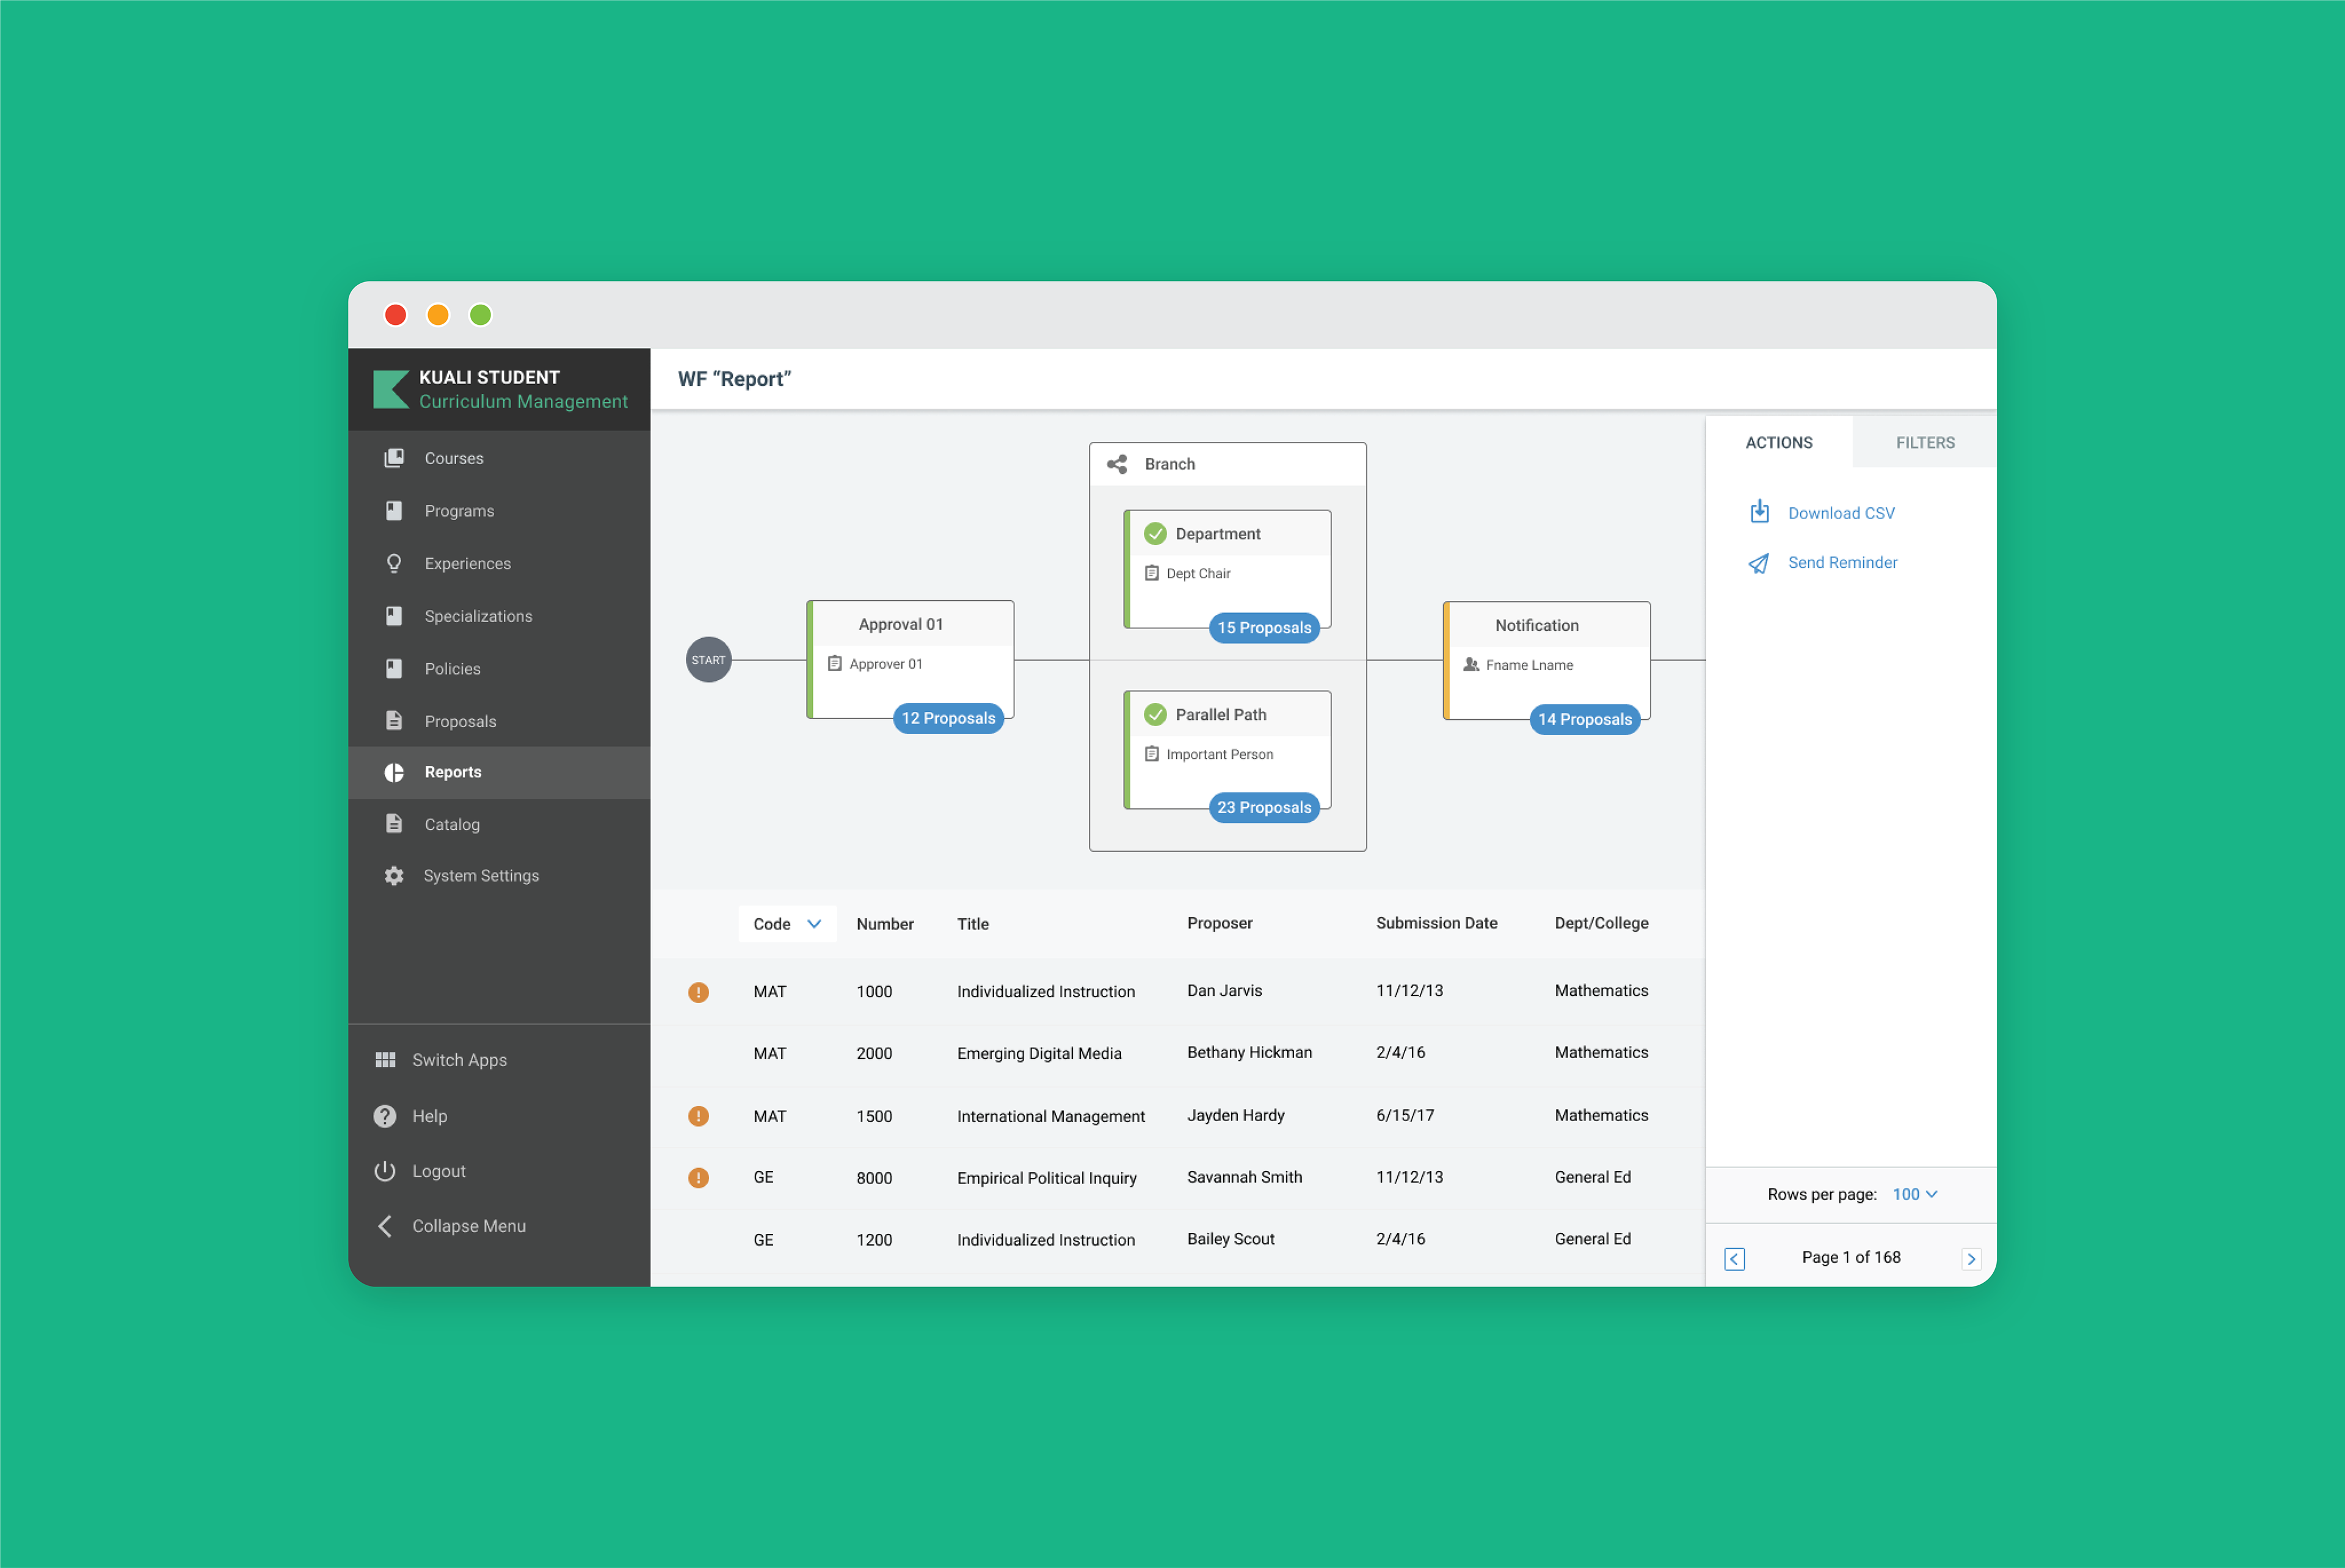Click the Reports pie chart icon
The height and width of the screenshot is (1568, 2345).
[394, 772]
